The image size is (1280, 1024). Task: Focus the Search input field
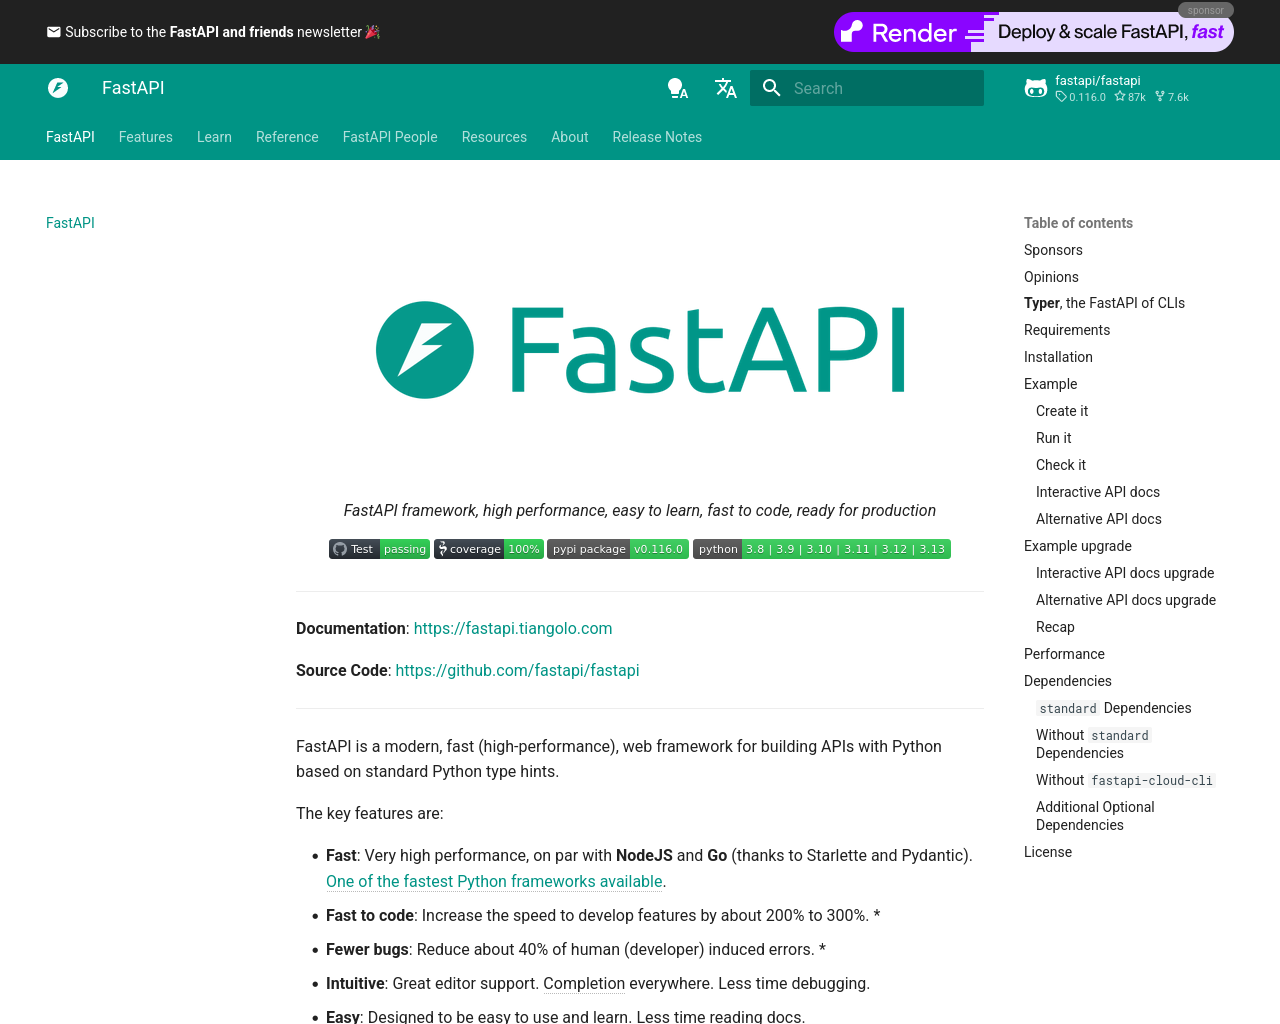click(867, 88)
